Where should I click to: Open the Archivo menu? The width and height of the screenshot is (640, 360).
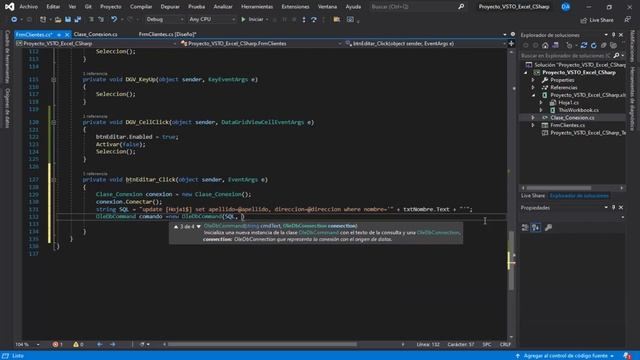29,7
